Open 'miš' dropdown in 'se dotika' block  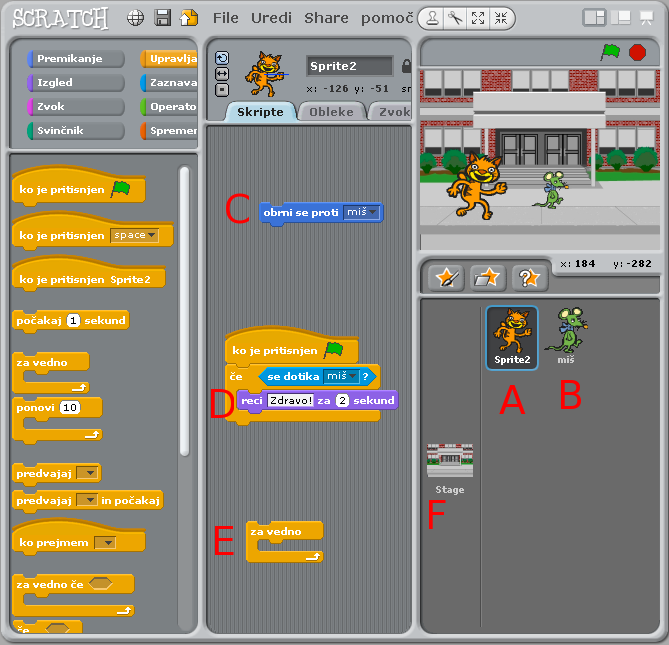[x=352, y=376]
